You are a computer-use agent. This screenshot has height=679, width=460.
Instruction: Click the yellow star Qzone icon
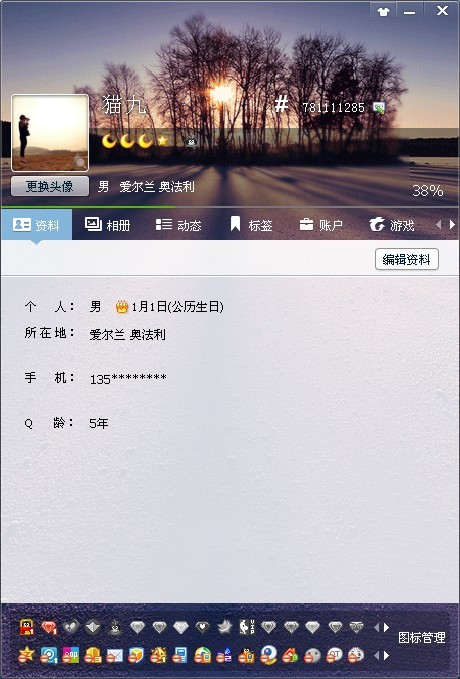tap(26, 655)
